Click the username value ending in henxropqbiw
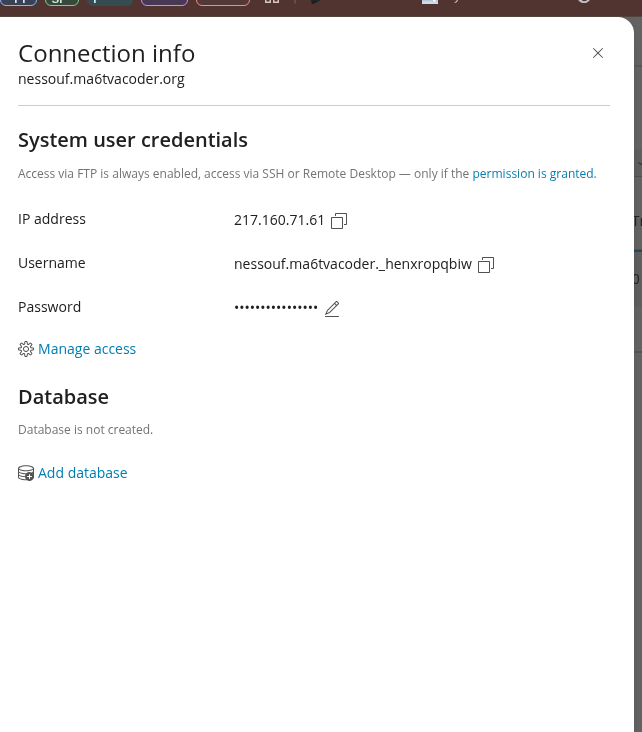This screenshot has height=732, width=642. (352, 264)
